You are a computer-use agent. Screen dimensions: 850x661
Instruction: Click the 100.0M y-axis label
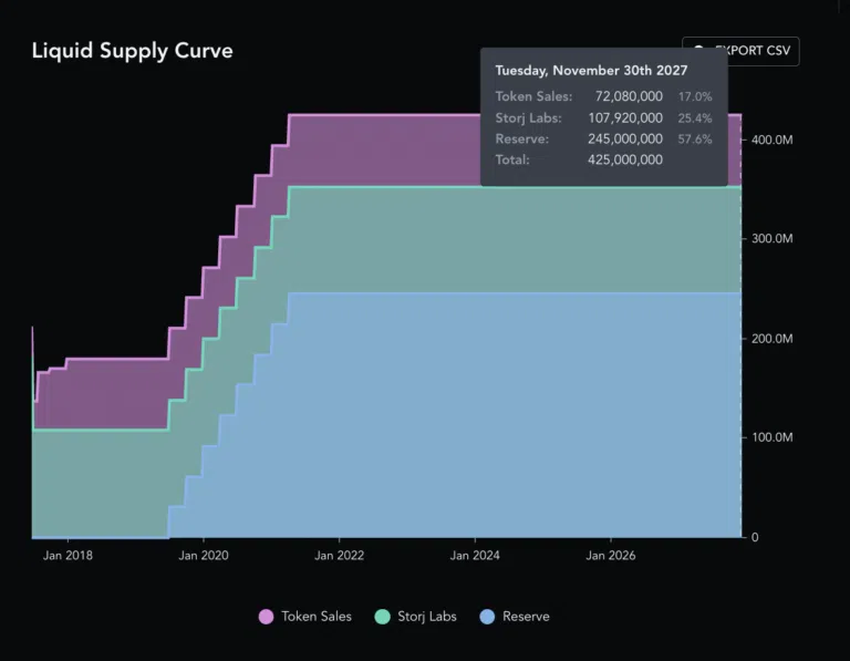[772, 438]
